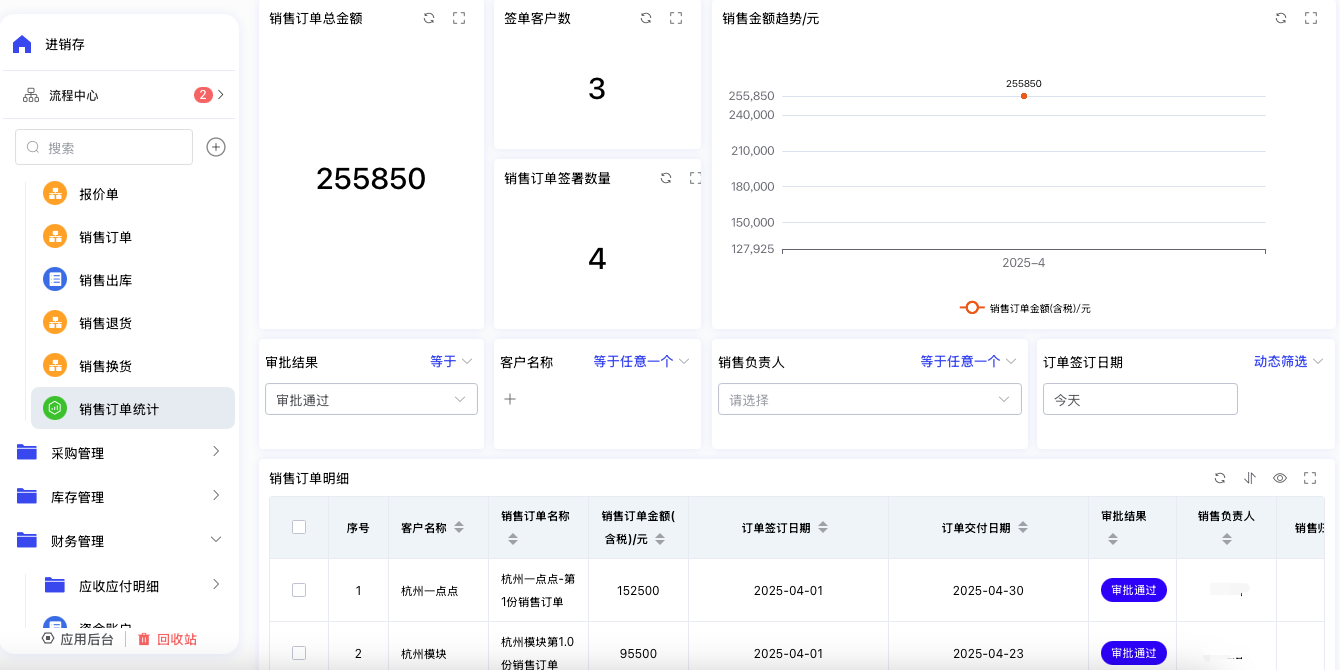Open the 回收站 link
This screenshot has height=670, width=1340.
(x=177, y=639)
